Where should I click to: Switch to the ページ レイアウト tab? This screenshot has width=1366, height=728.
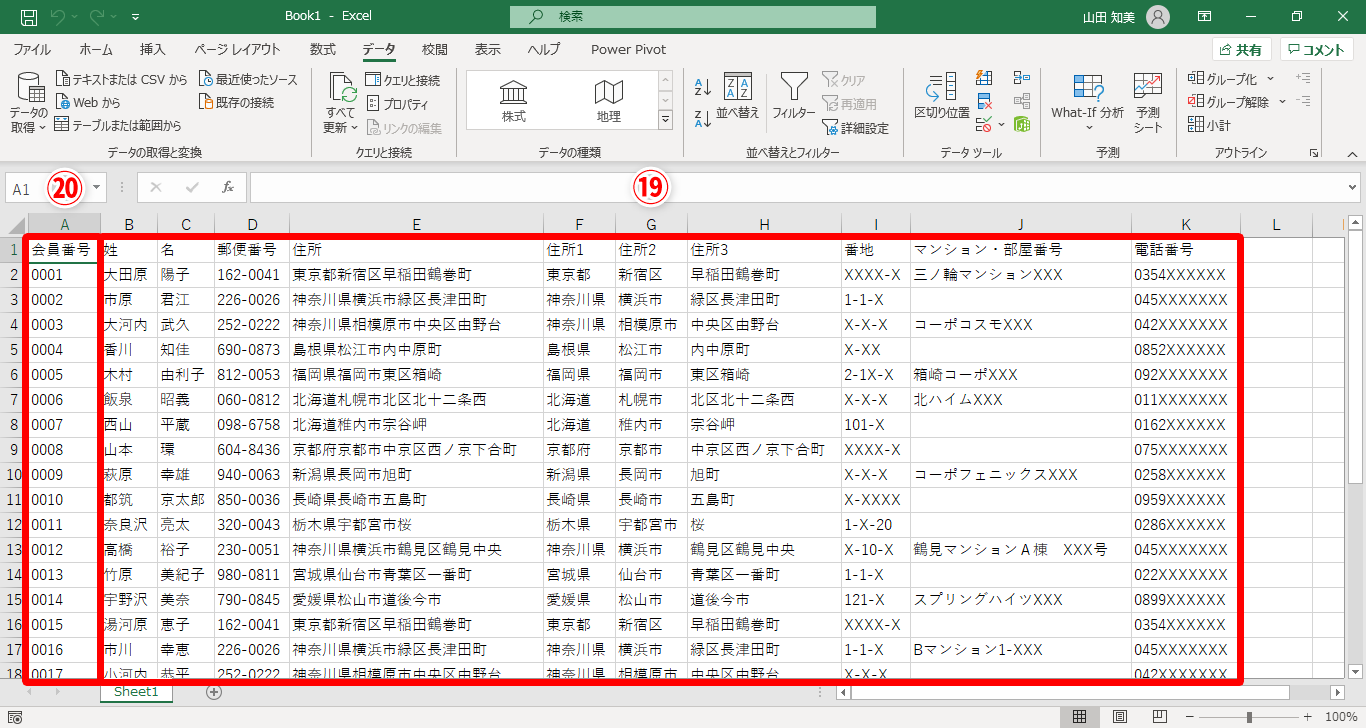click(x=237, y=49)
